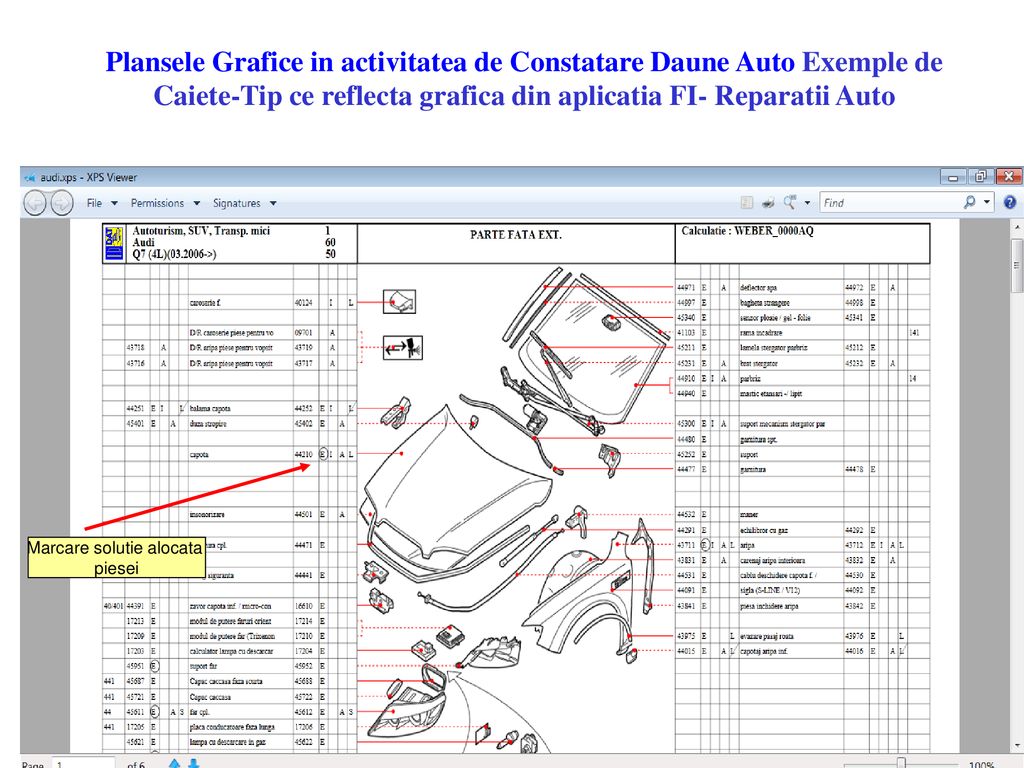Close the XPS Viewer window
The width and height of the screenshot is (1024, 768).
[x=1008, y=177]
